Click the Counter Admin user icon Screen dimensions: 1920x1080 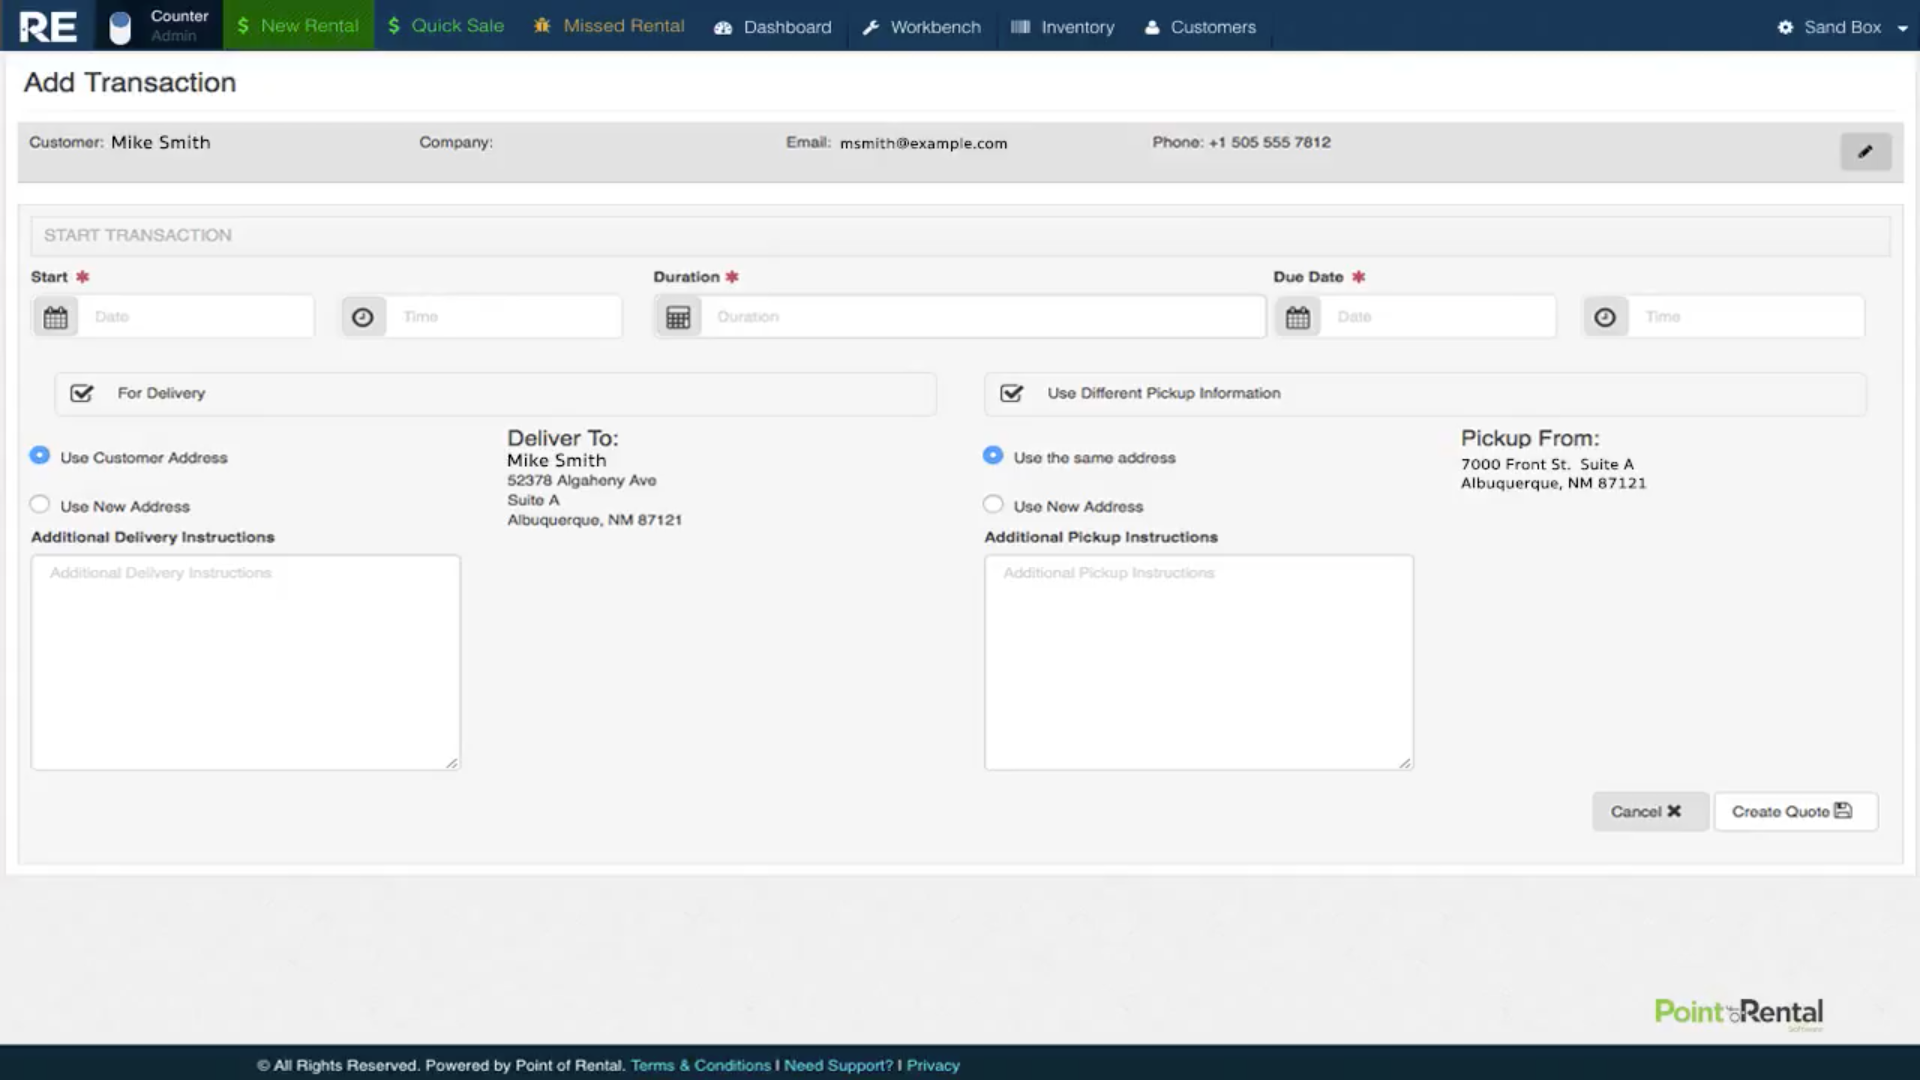120,27
